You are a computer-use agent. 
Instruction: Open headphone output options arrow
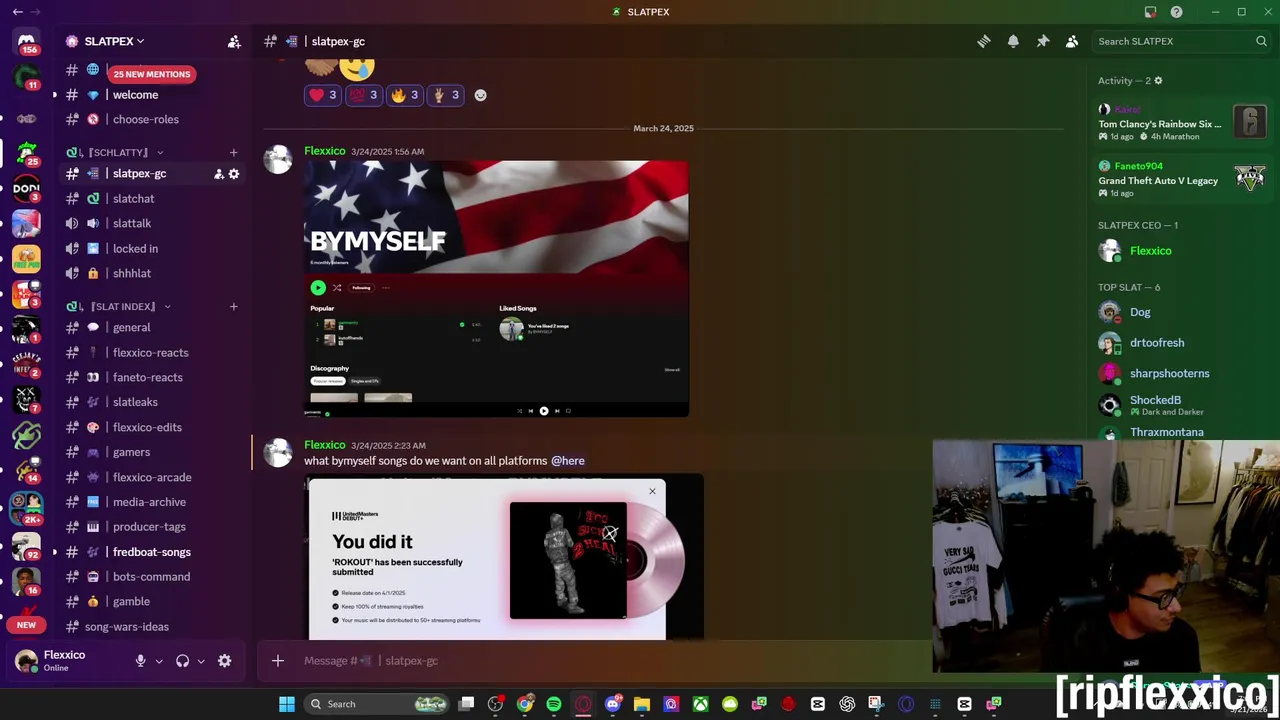200,661
